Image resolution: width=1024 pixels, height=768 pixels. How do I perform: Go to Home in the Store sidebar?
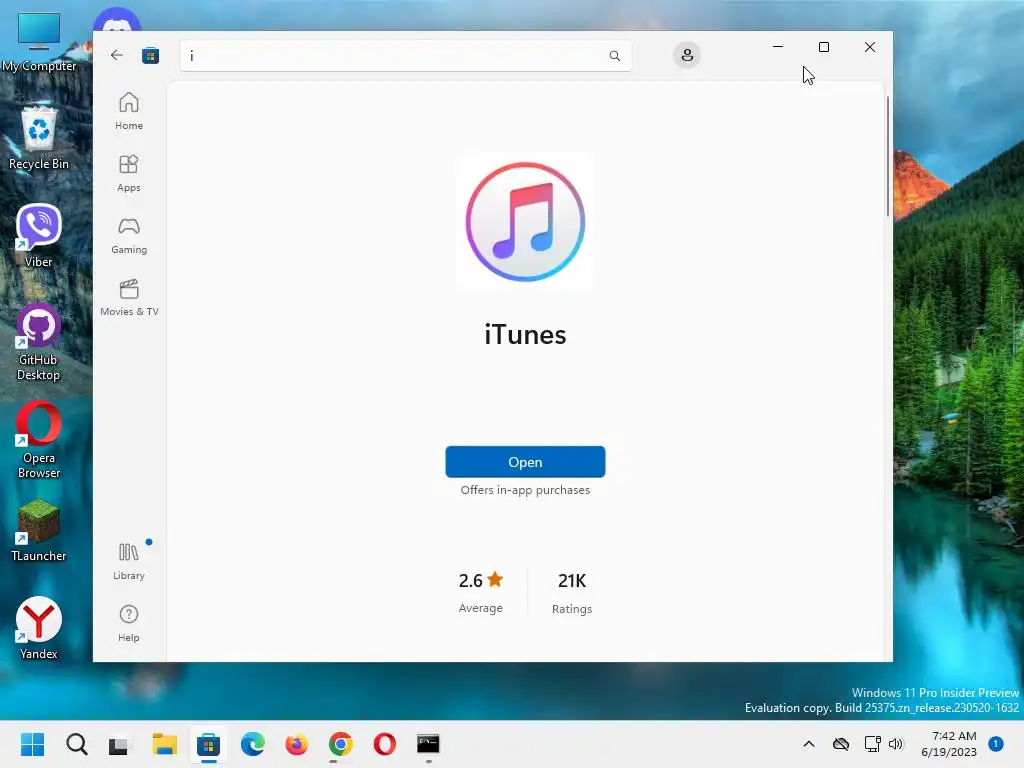click(129, 111)
